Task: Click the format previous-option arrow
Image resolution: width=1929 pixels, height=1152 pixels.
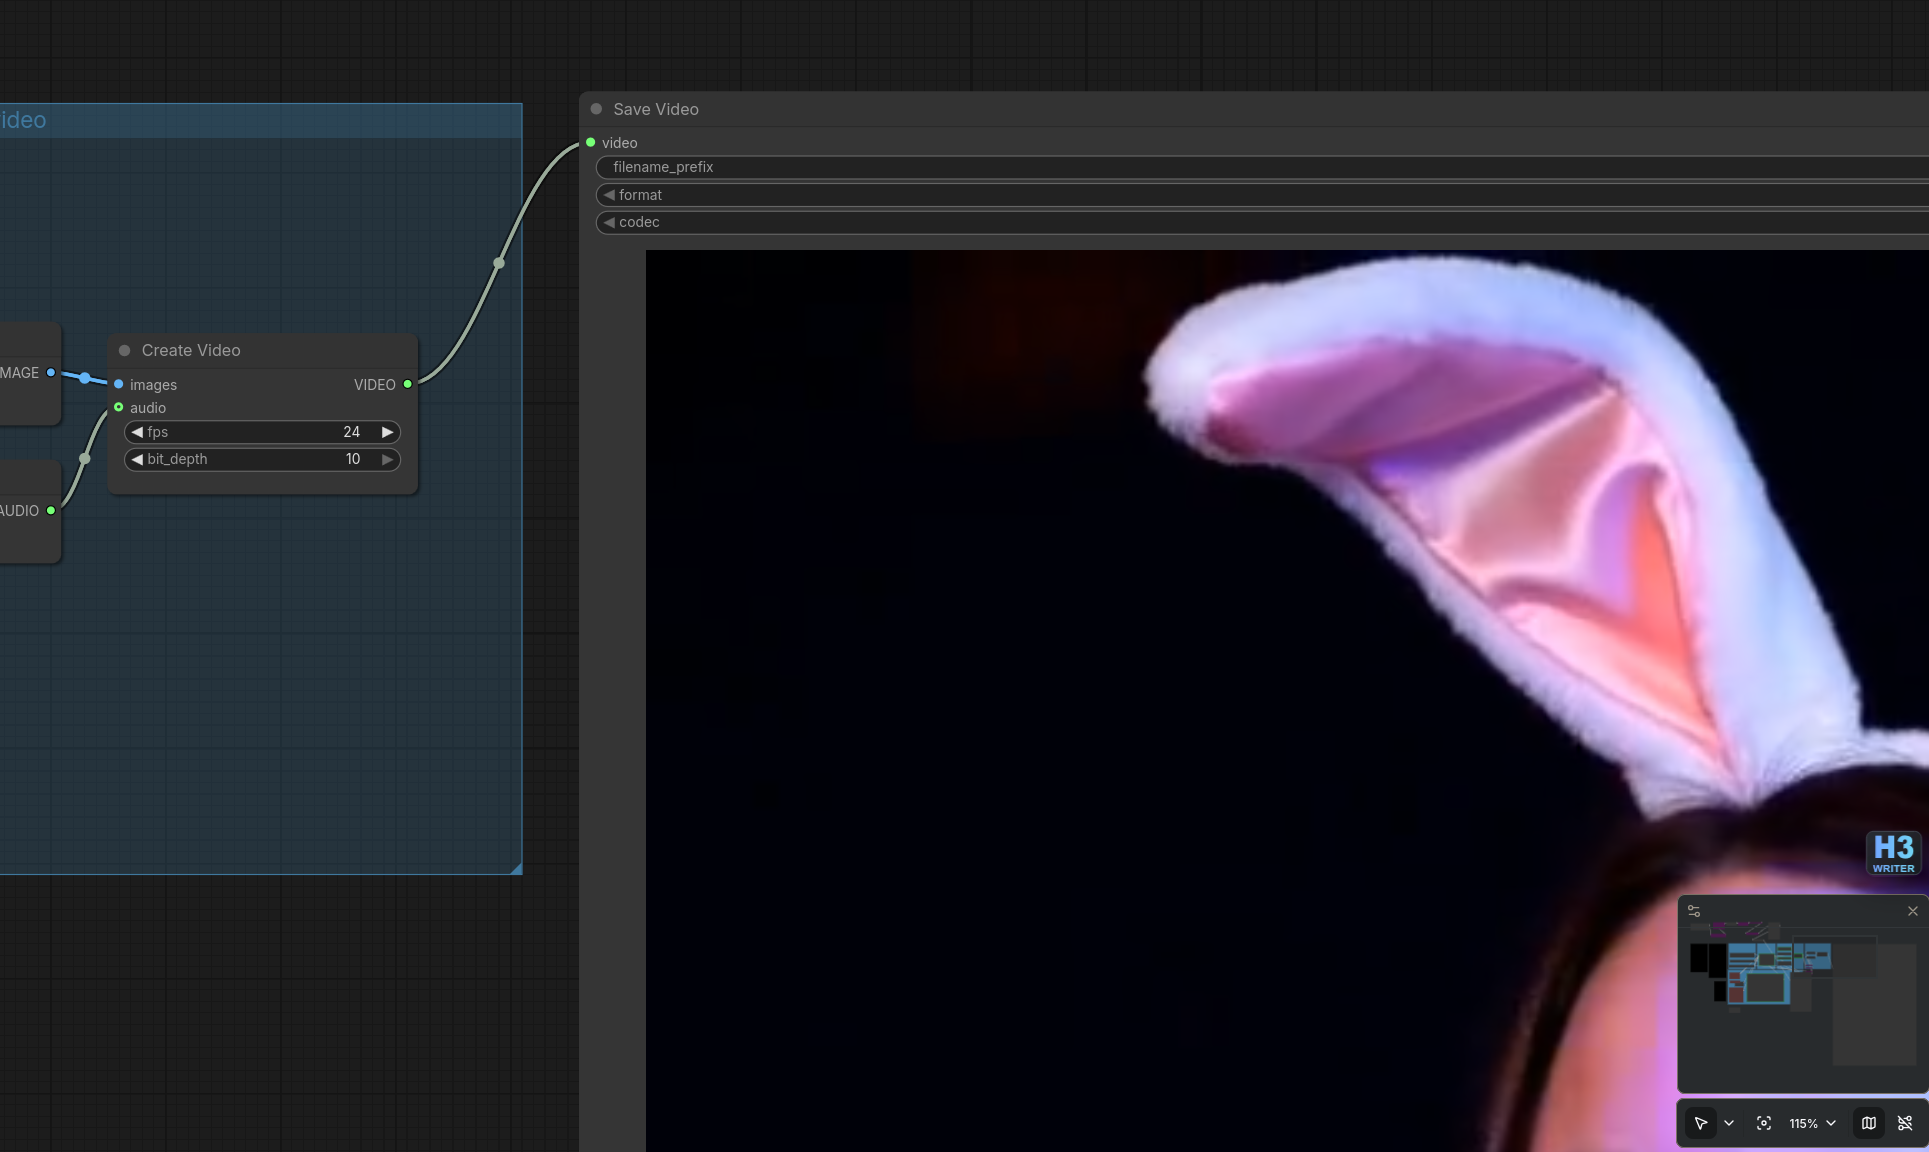Action: click(x=609, y=195)
